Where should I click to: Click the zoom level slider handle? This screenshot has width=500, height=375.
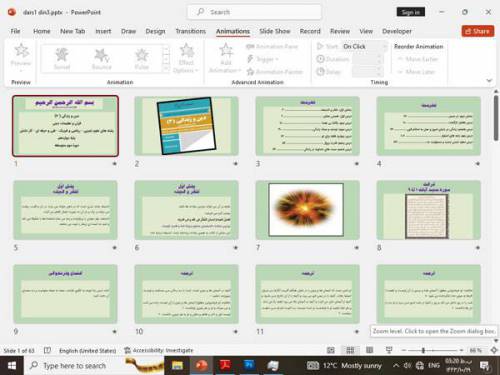(x=423, y=350)
